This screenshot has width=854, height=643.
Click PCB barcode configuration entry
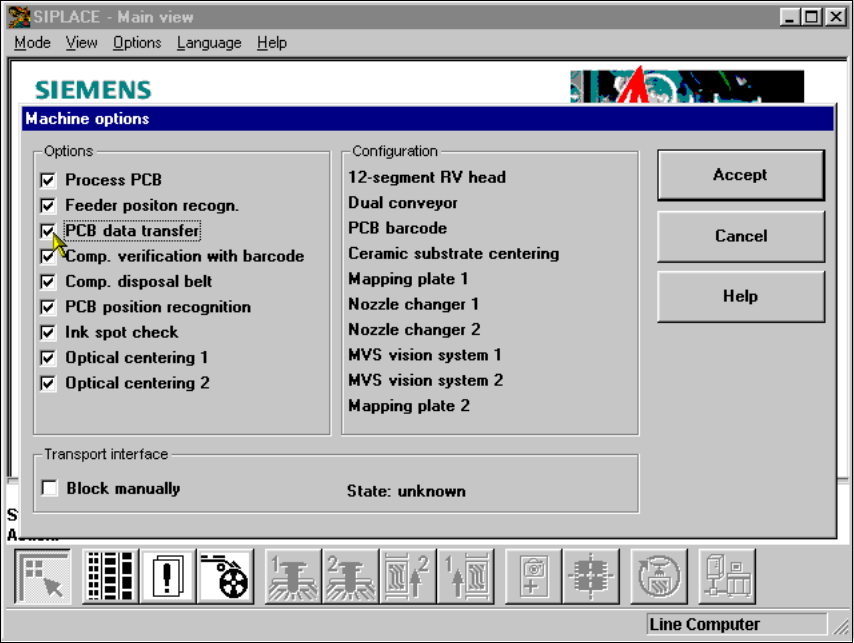pos(398,228)
